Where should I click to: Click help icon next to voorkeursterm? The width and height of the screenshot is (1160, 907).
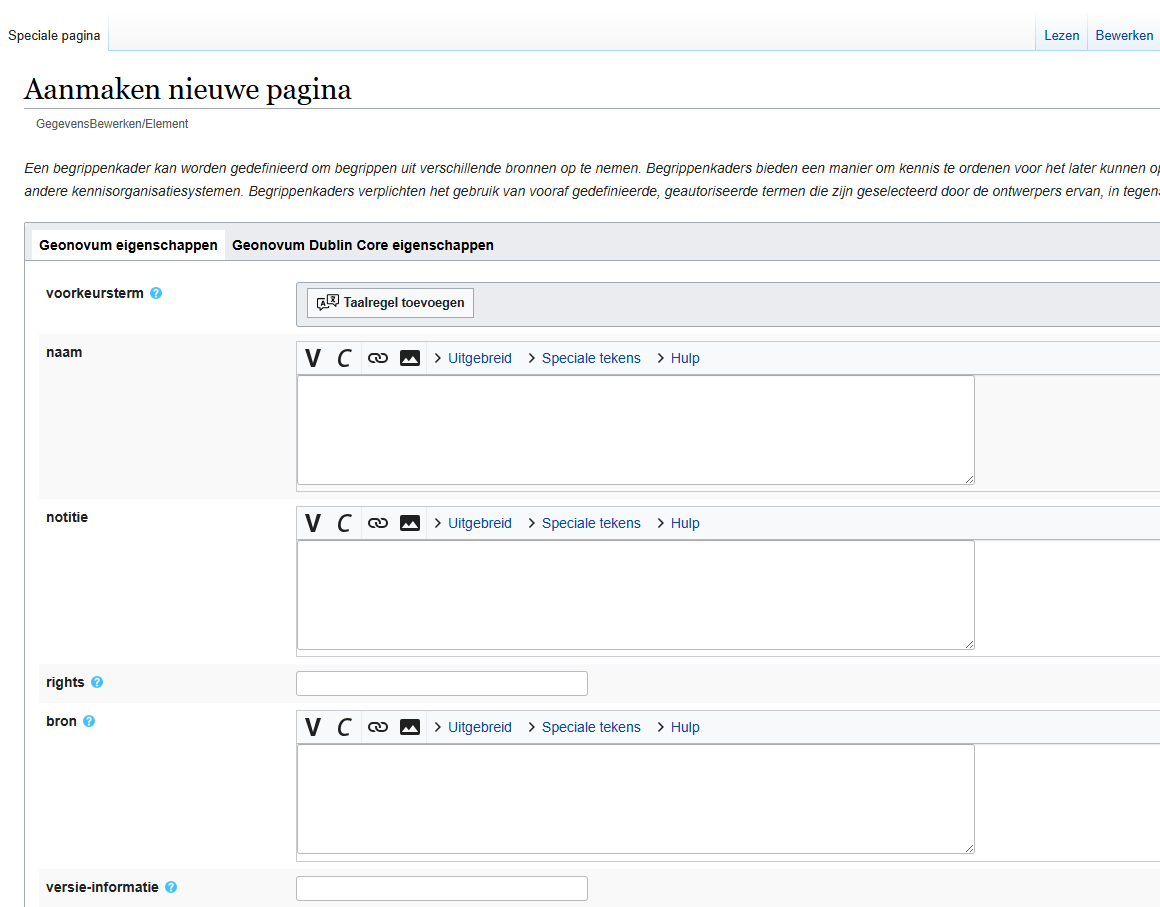[156, 294]
